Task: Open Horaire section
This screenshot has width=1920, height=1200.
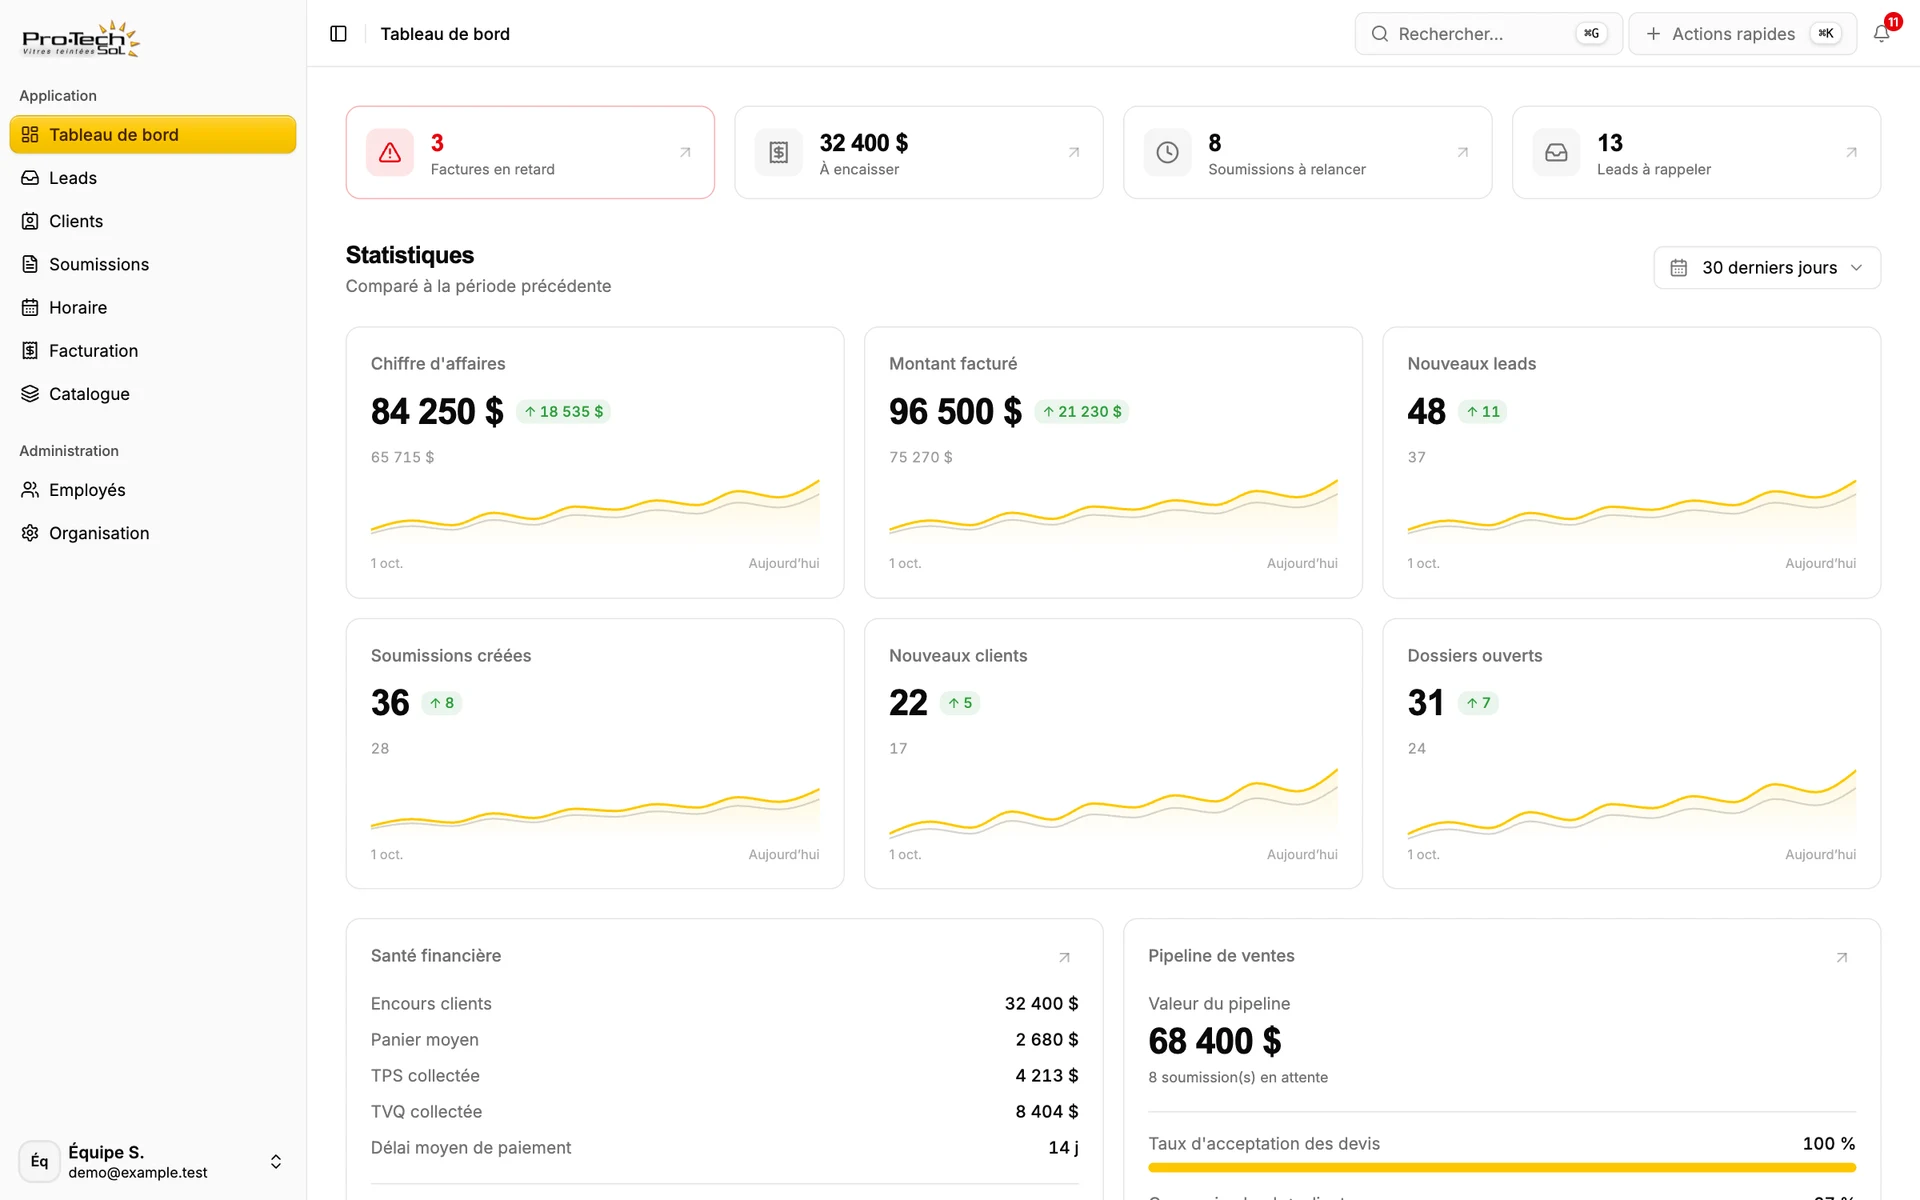Action: tap(153, 307)
